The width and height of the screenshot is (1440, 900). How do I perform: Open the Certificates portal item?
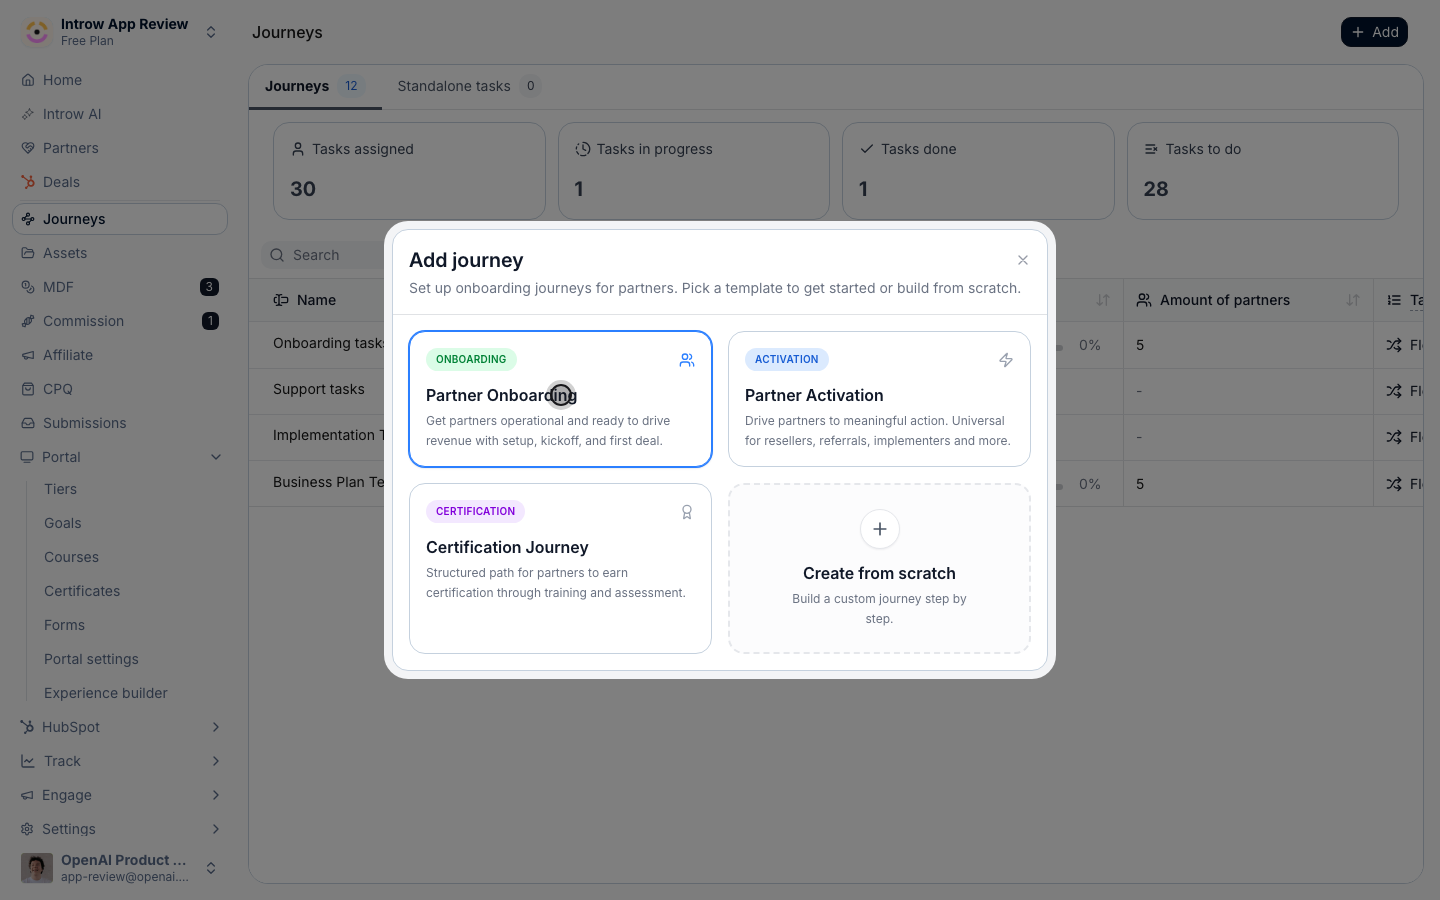[82, 591]
